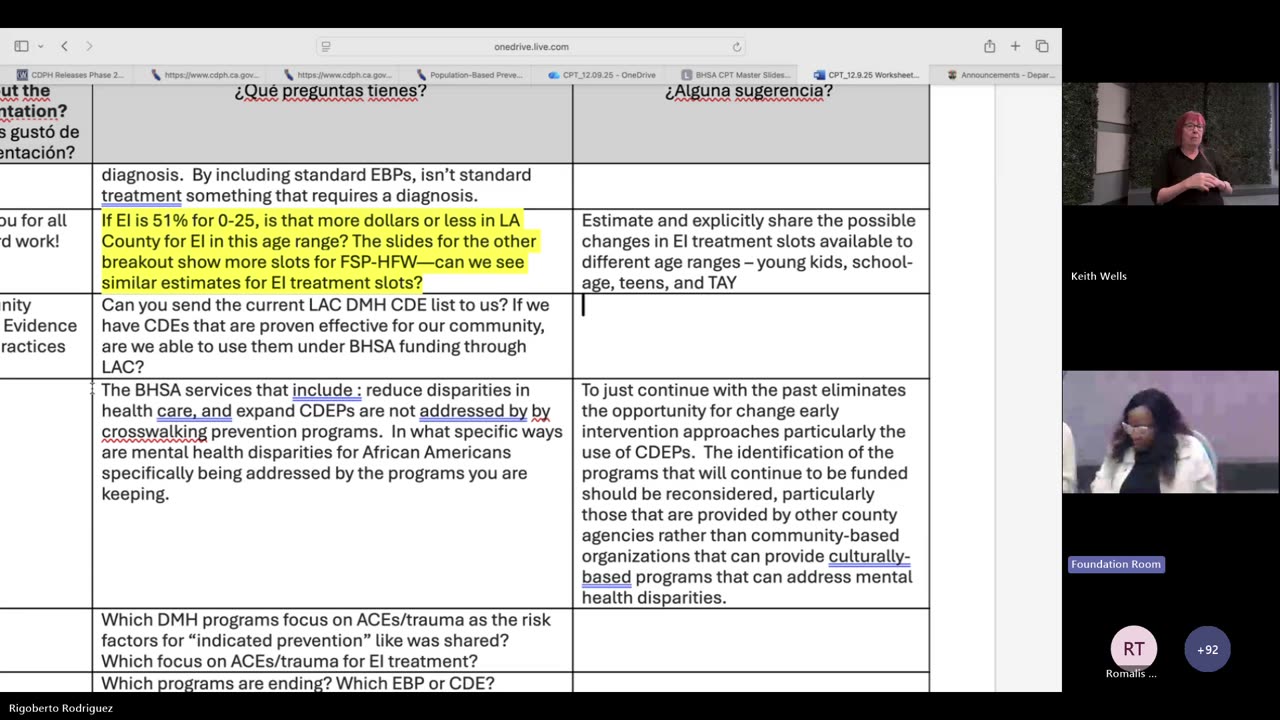The width and height of the screenshot is (1280, 720).
Task: Go back with the left arrow
Action: pyautogui.click(x=64, y=46)
